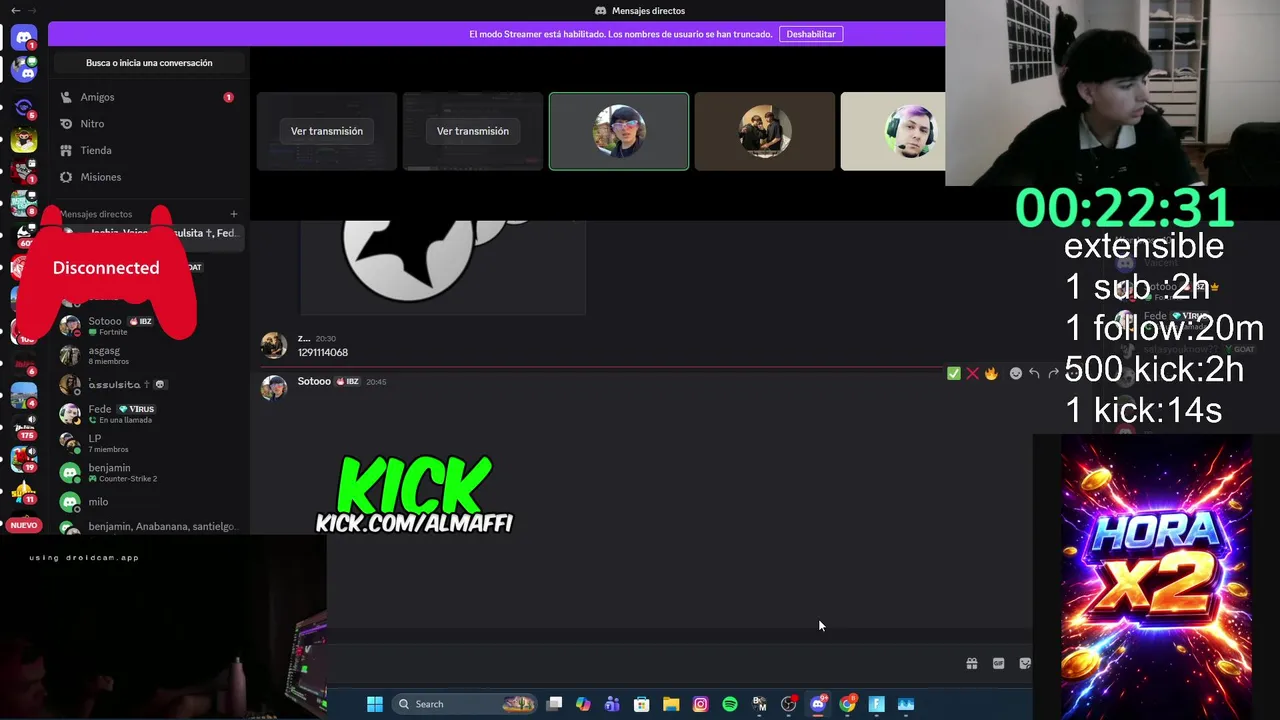Open the asgasg group chat
The height and width of the screenshot is (720, 1280).
click(149, 355)
